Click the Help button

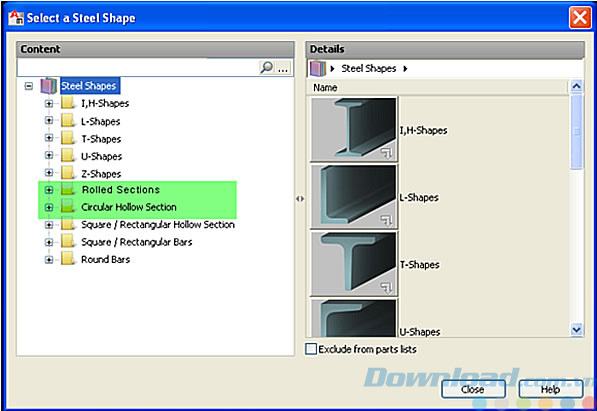551,389
